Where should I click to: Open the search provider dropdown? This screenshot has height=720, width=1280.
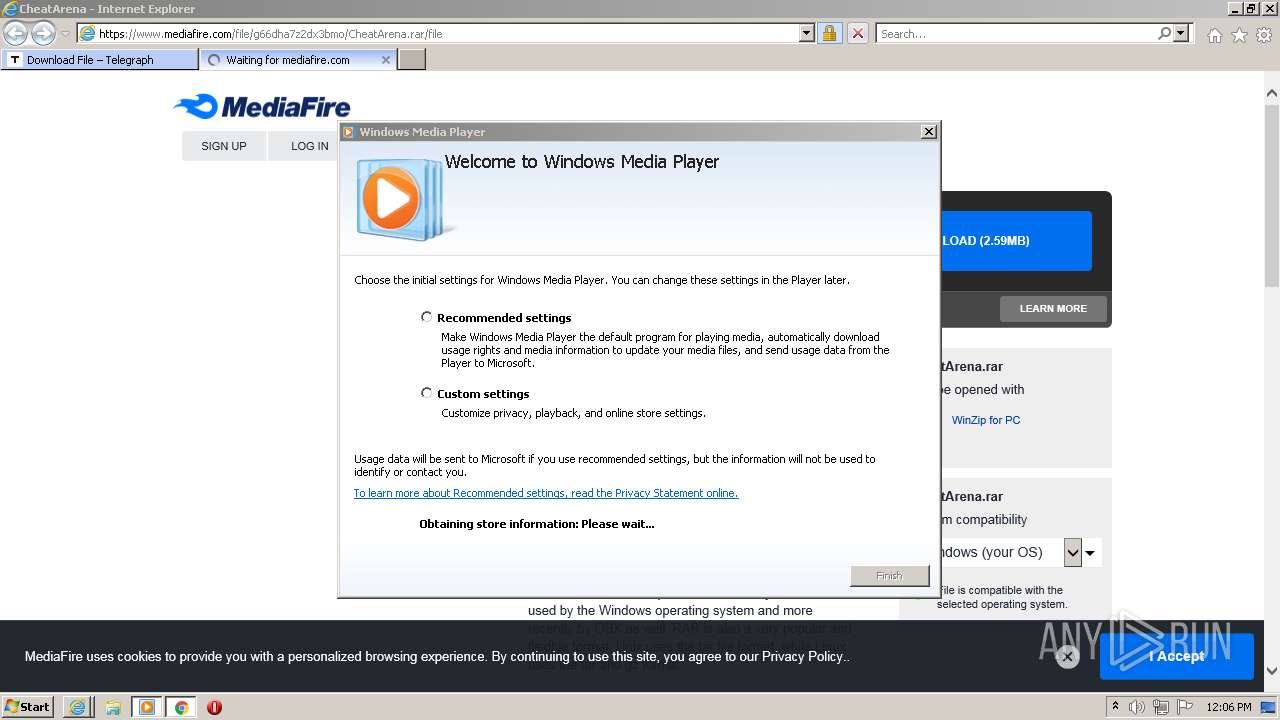coord(1182,33)
